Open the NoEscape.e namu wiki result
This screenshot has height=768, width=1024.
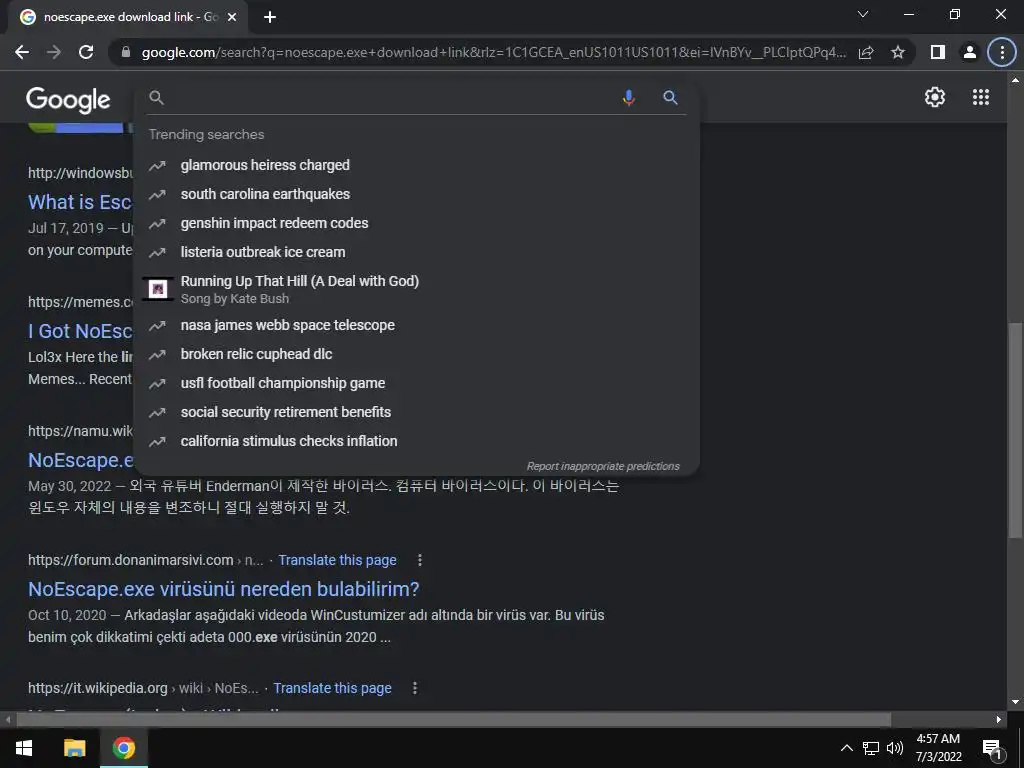[x=80, y=460]
